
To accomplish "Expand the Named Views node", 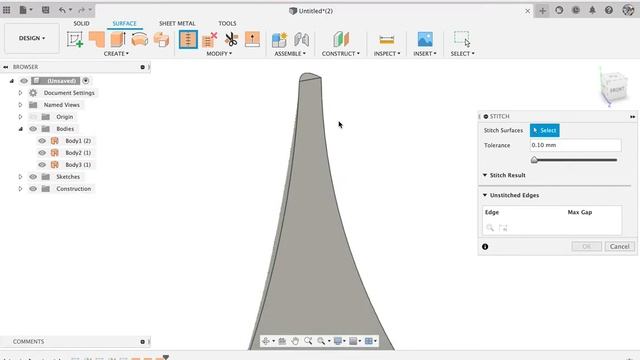I will coord(20,105).
